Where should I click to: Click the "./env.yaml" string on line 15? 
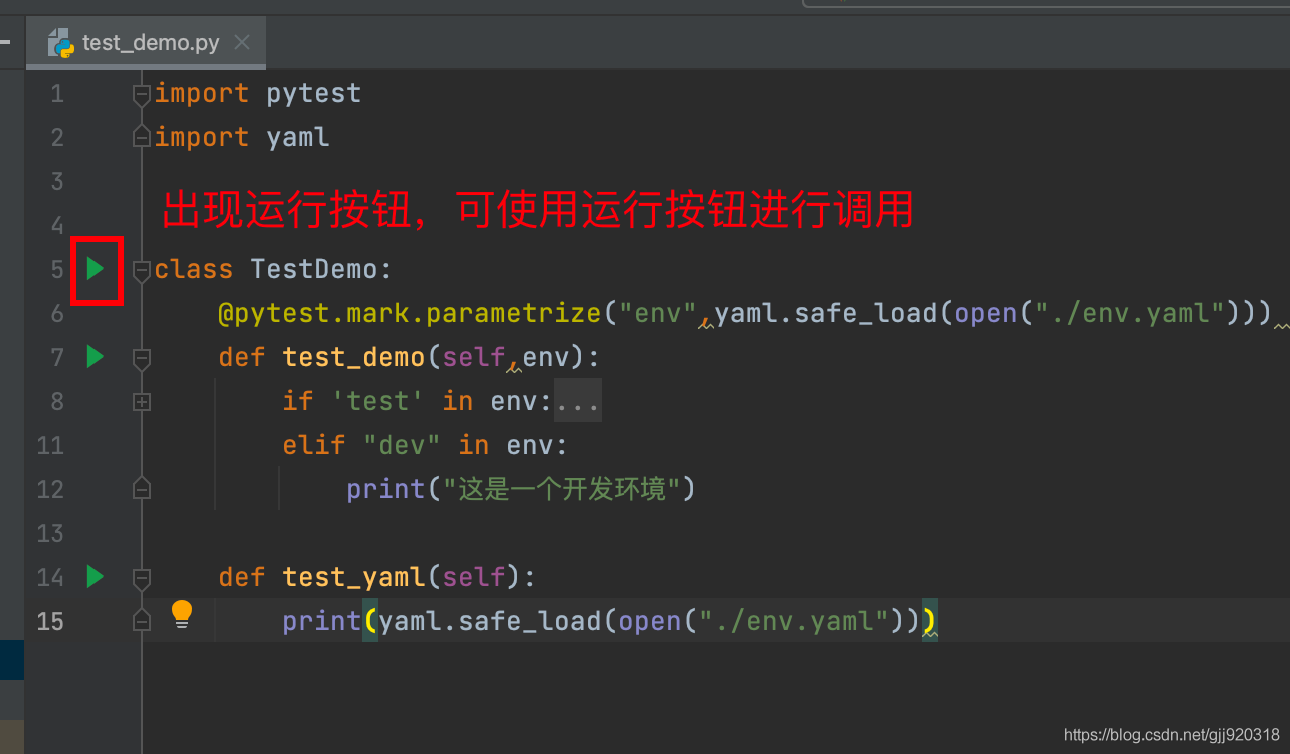pyautogui.click(x=793, y=621)
